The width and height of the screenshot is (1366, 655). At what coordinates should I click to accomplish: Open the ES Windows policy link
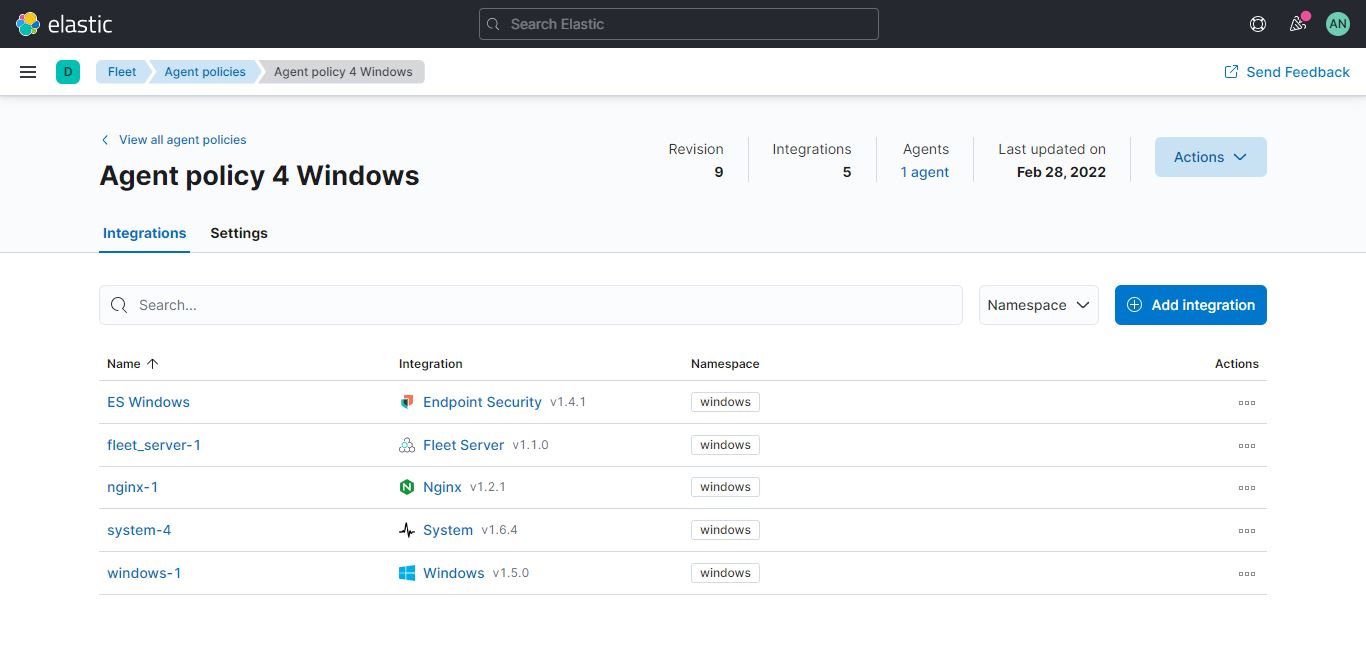tap(148, 401)
